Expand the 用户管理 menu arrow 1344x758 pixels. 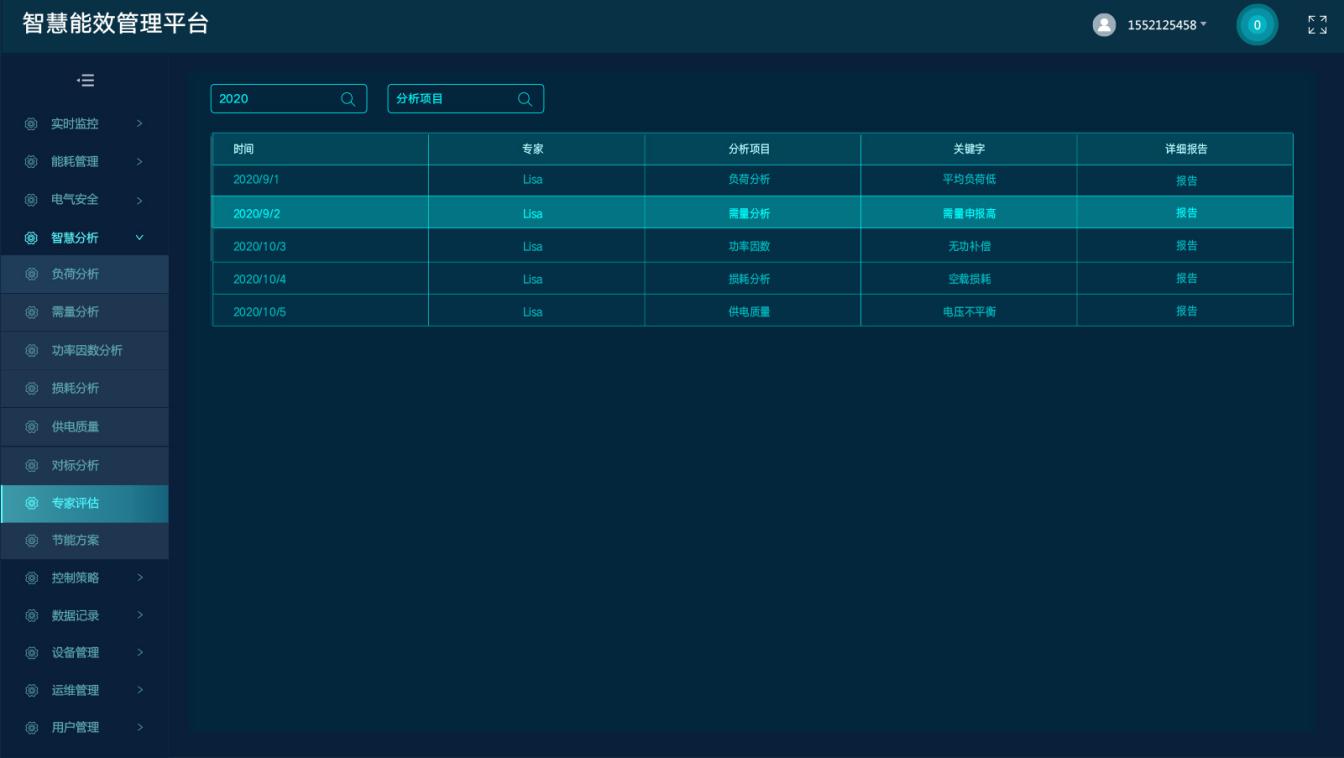tap(139, 728)
